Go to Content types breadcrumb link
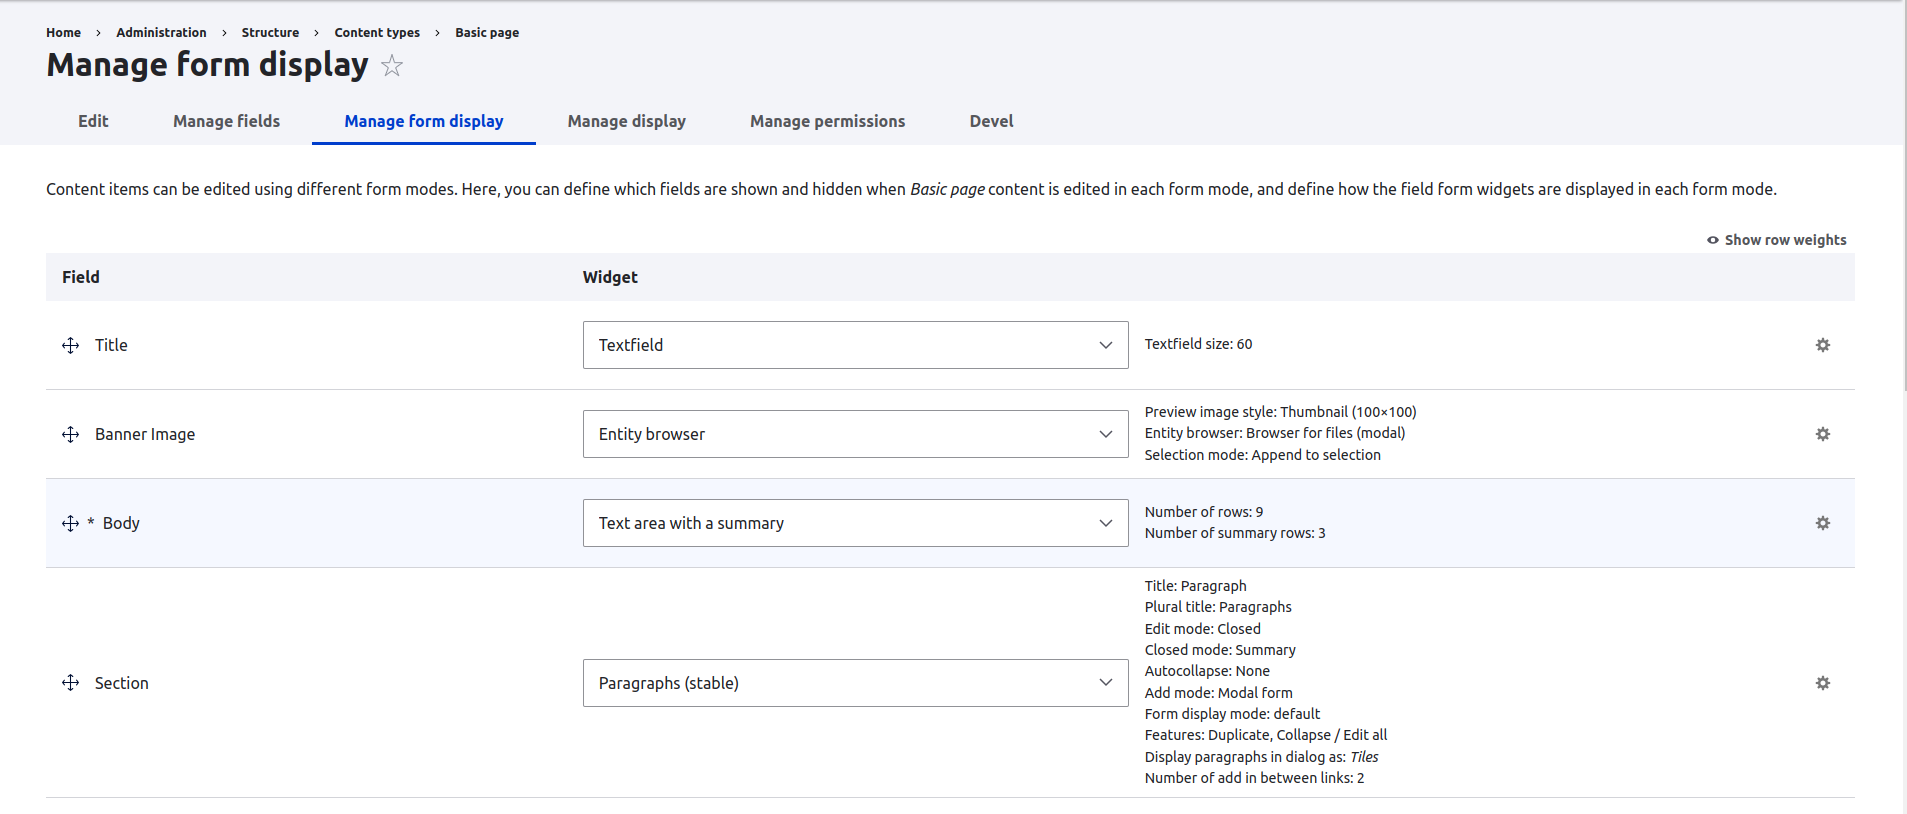 tap(377, 33)
